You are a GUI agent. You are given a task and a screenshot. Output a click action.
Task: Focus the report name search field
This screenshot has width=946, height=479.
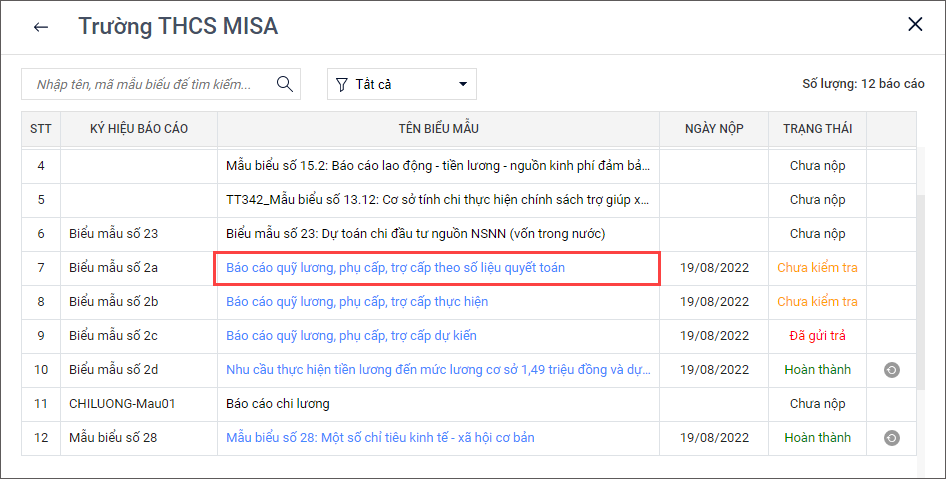point(150,85)
